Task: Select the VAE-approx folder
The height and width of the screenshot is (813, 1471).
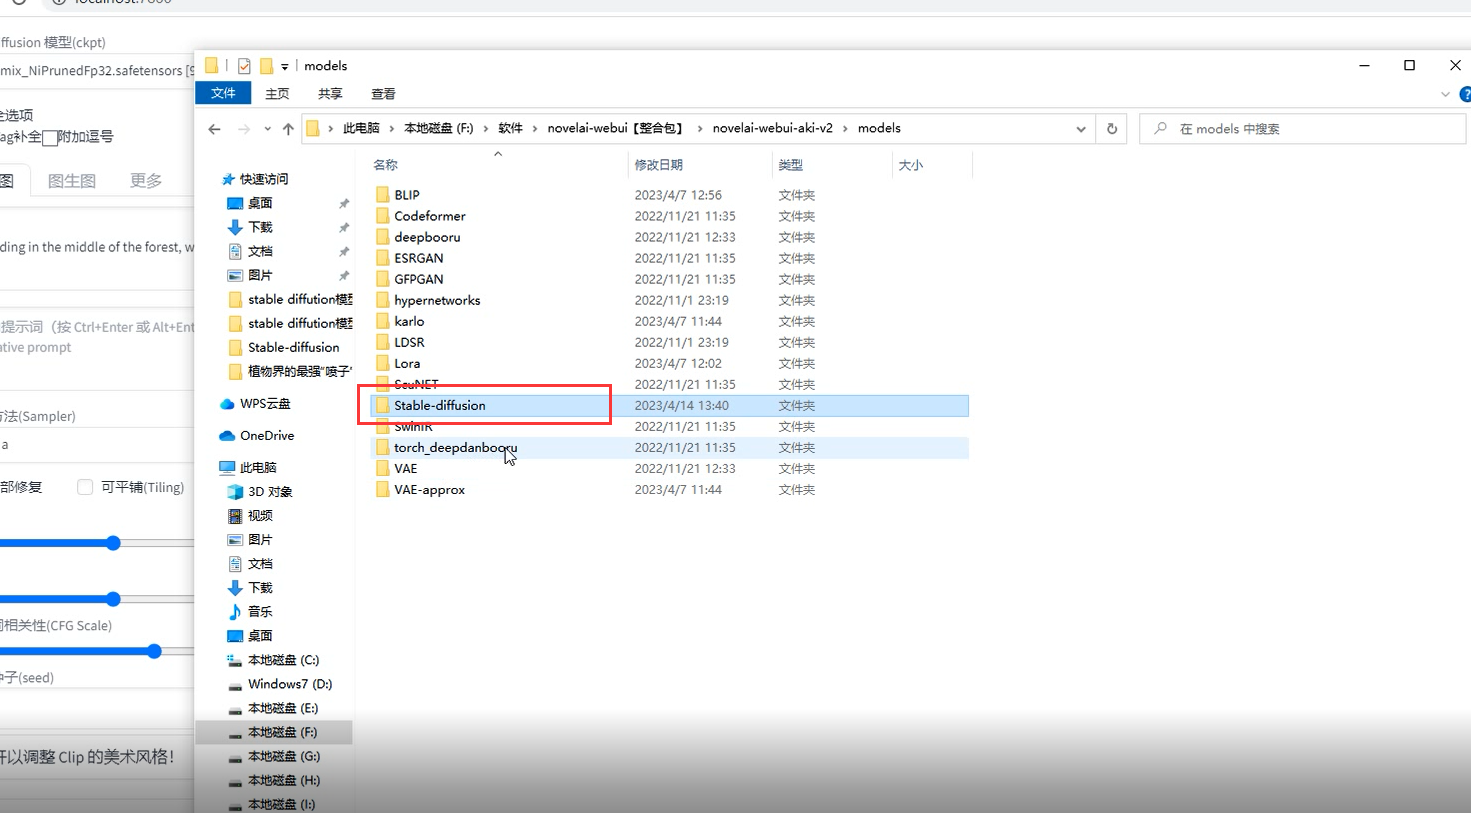Action: 429,489
